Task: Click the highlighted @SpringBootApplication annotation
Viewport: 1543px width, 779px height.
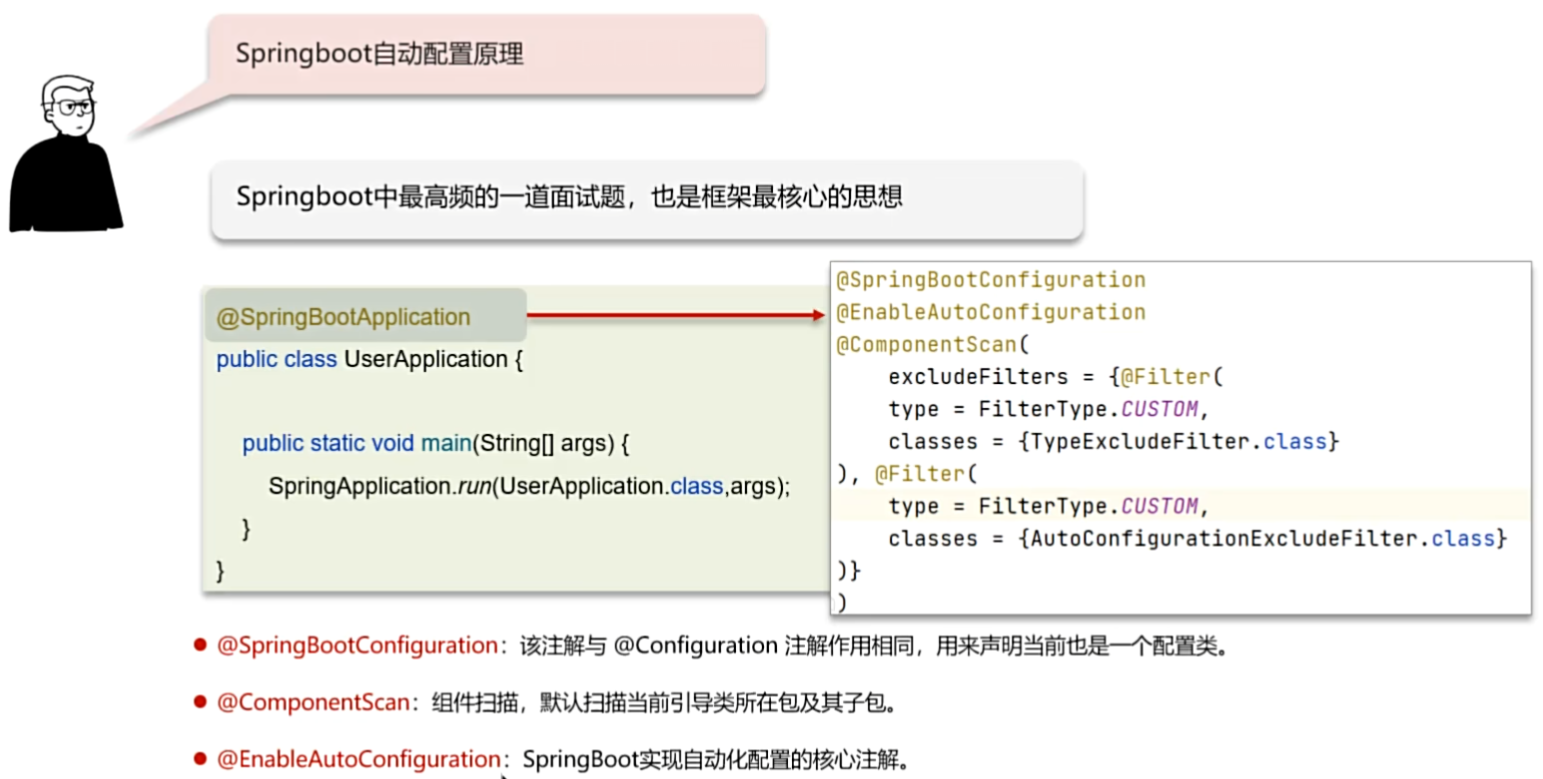Action: (x=343, y=317)
